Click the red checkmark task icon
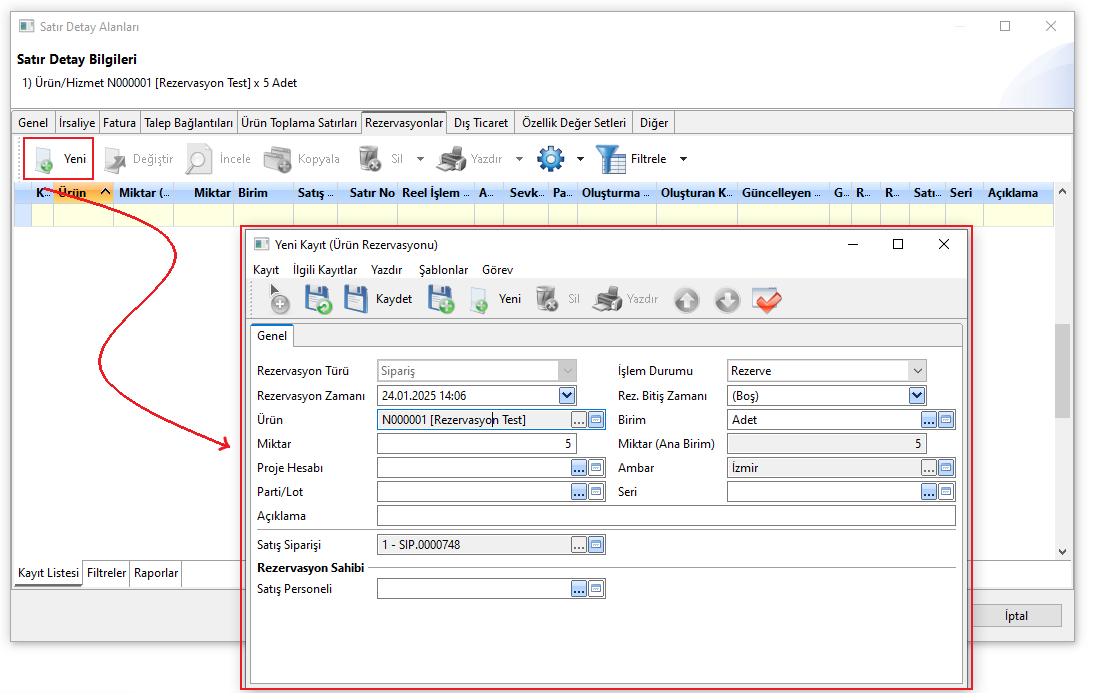 click(767, 299)
